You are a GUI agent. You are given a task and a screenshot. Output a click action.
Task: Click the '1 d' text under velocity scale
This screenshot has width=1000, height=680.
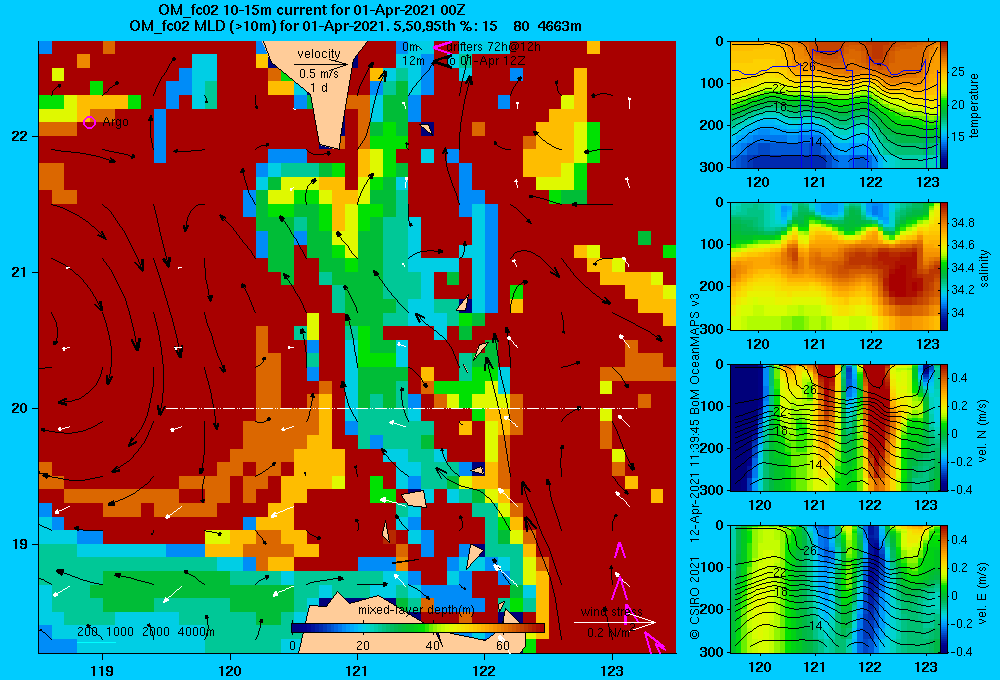click(x=319, y=87)
